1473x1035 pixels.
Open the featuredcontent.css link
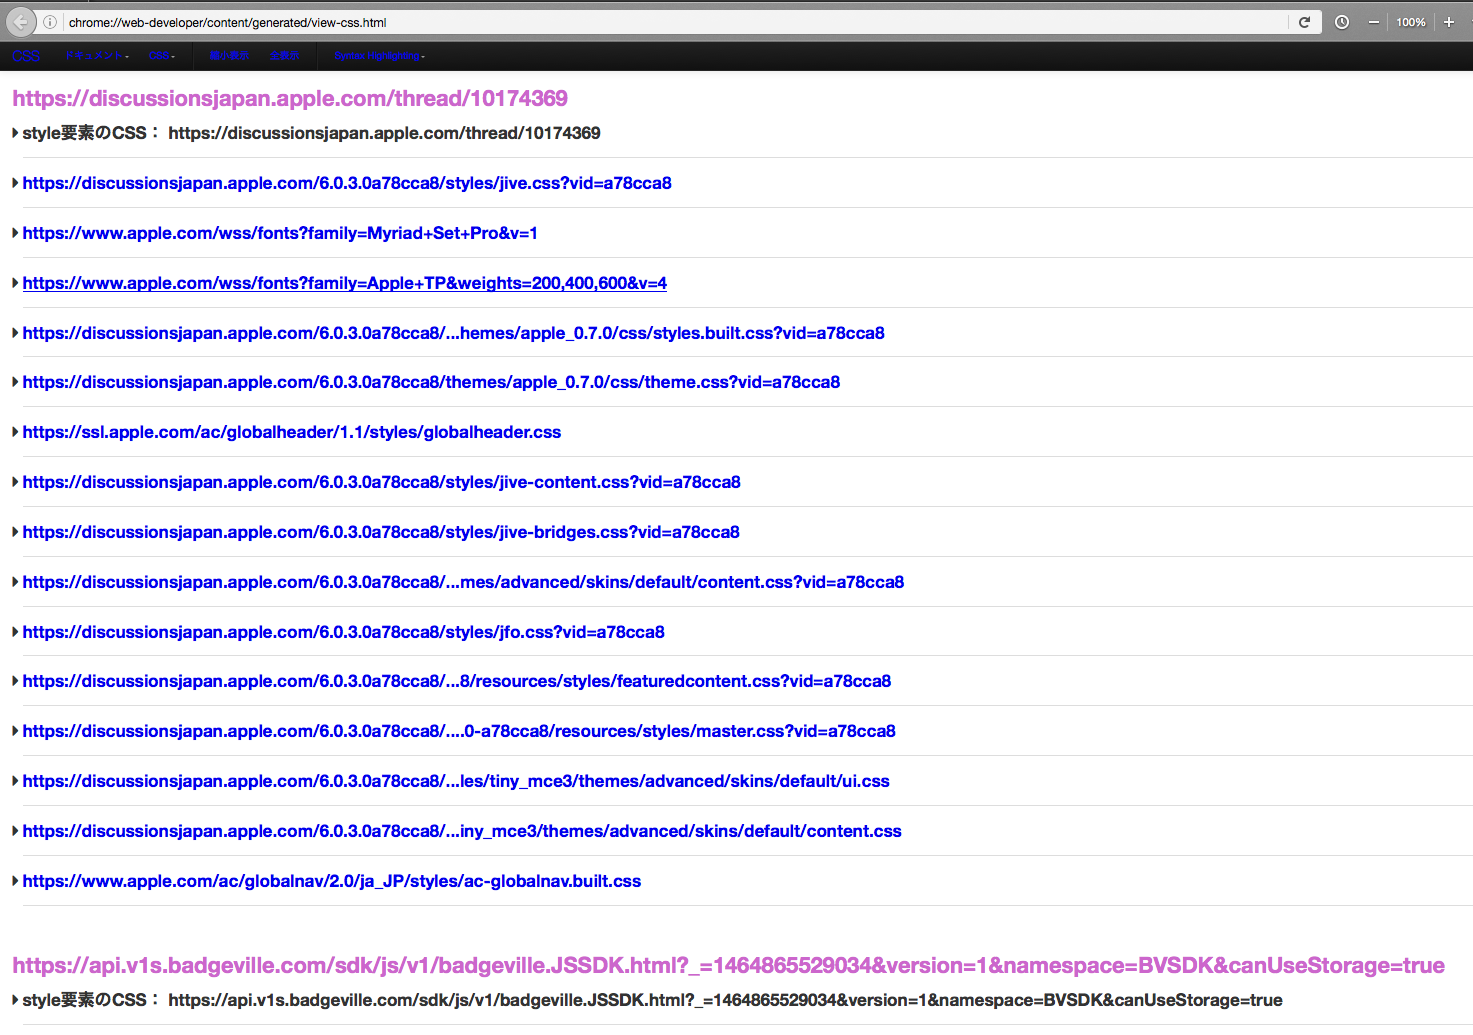tap(457, 681)
